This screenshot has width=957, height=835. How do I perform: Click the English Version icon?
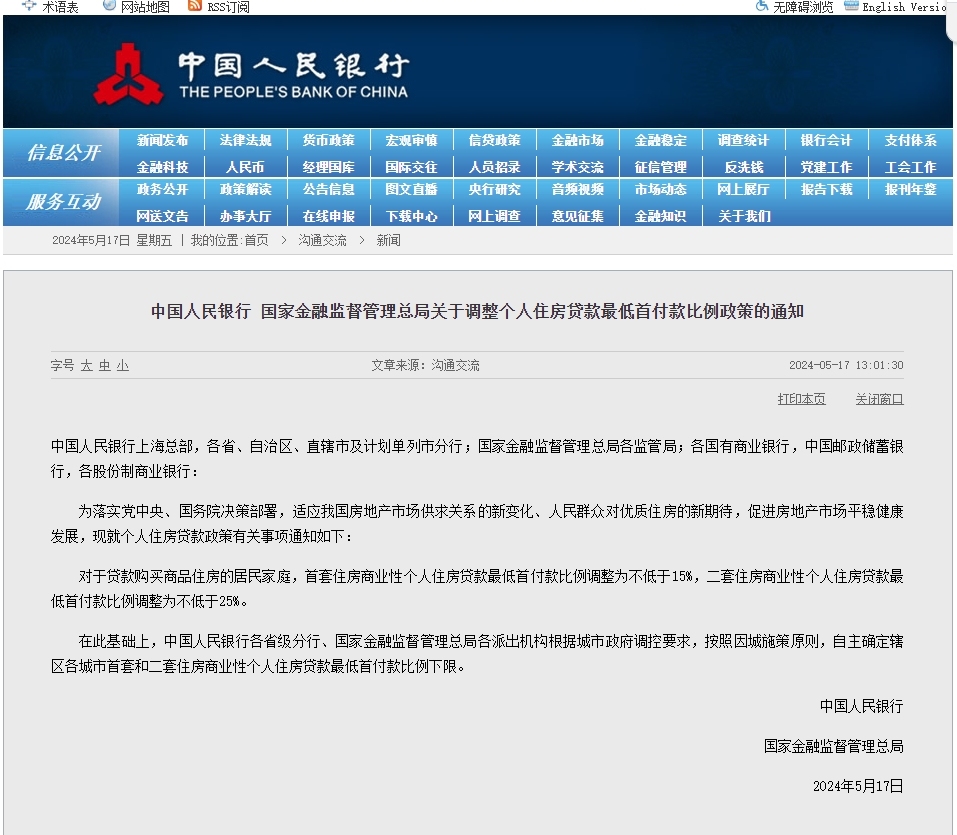[x=851, y=5]
